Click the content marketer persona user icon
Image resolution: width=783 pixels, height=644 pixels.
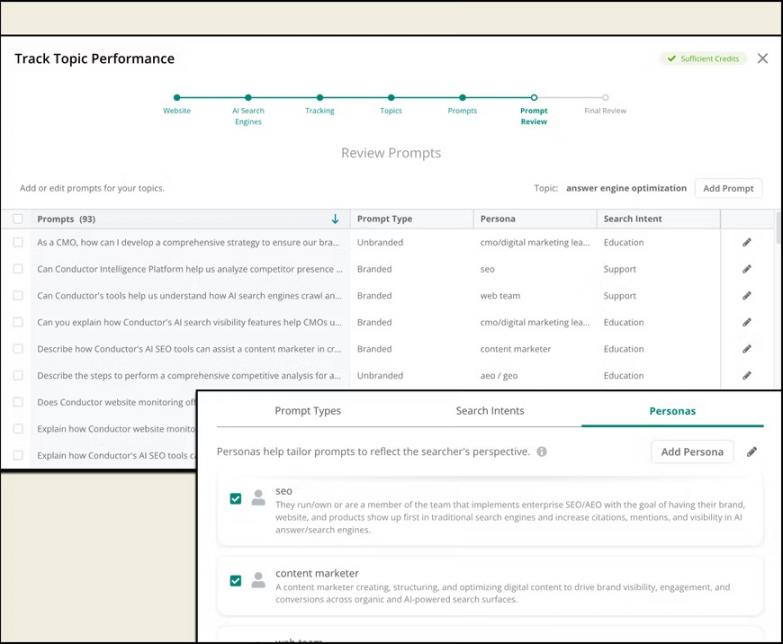click(x=258, y=580)
